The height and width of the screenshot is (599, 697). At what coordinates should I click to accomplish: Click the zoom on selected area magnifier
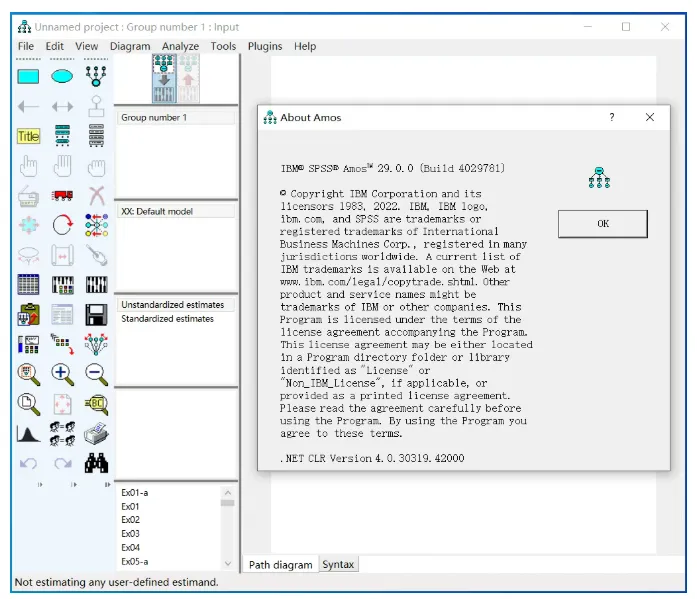click(x=28, y=375)
